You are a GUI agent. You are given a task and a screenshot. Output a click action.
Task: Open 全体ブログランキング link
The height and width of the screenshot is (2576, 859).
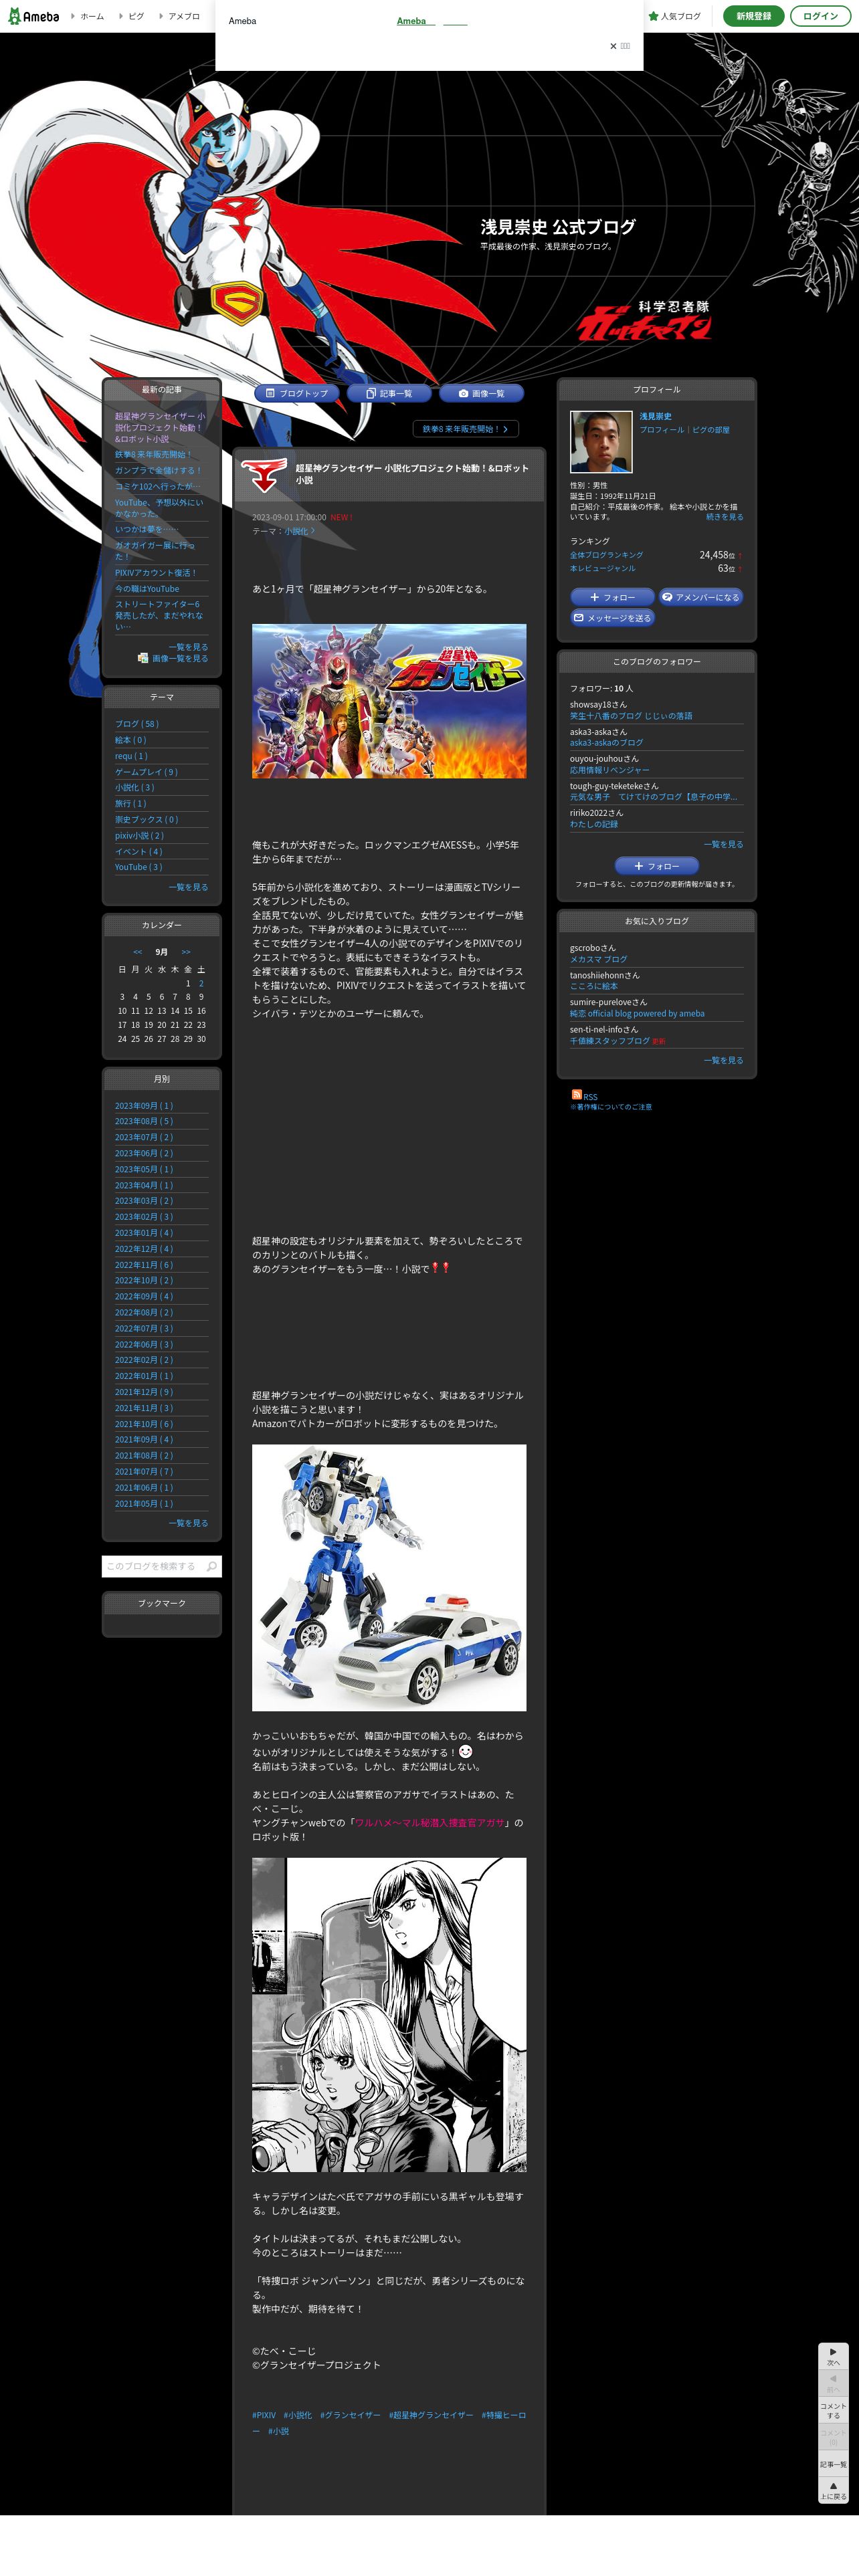pos(607,555)
